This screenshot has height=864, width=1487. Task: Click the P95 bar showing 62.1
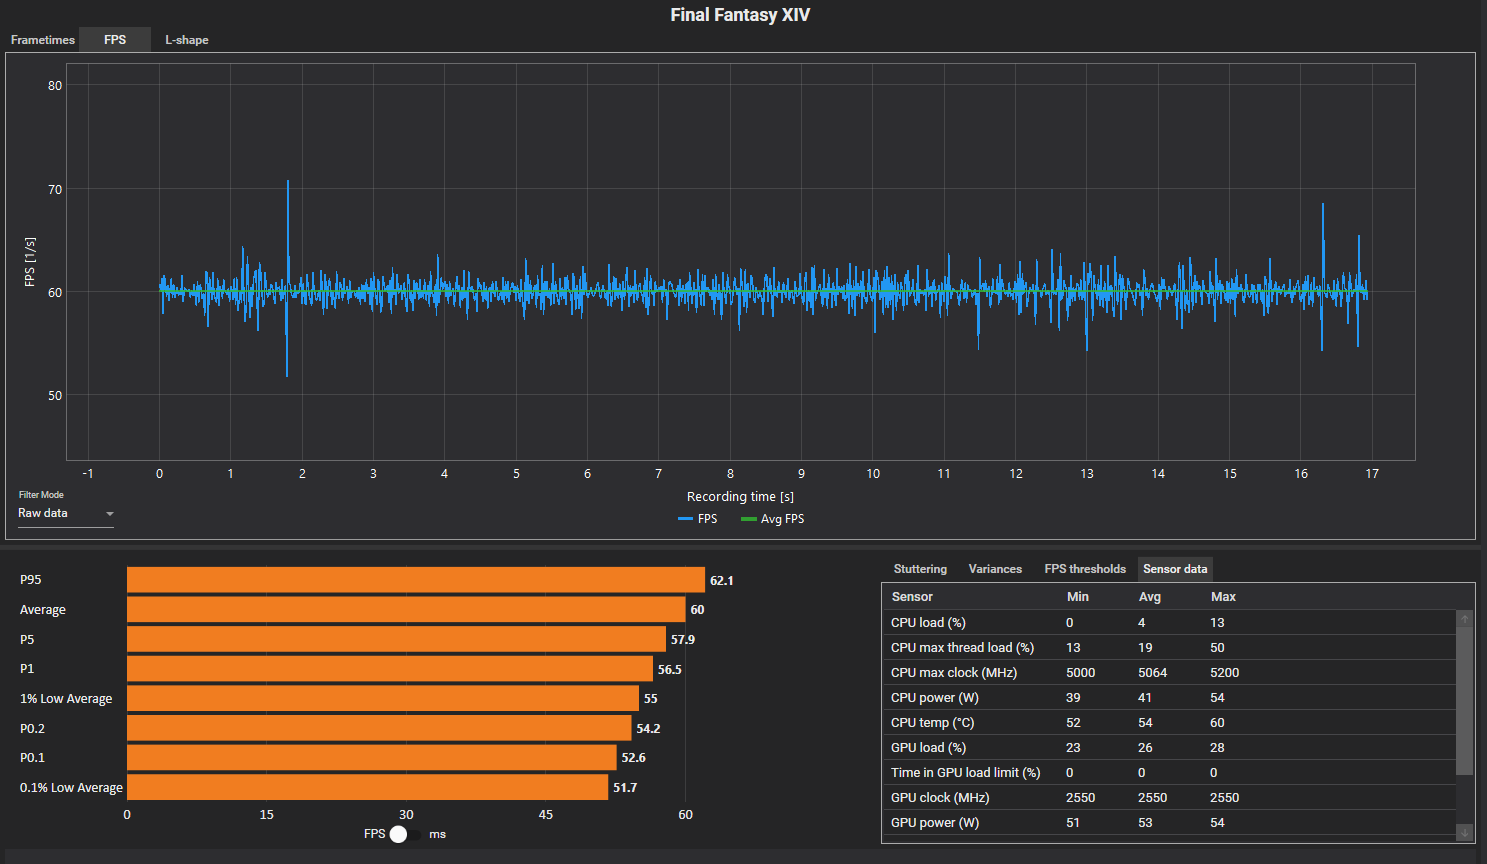416,580
